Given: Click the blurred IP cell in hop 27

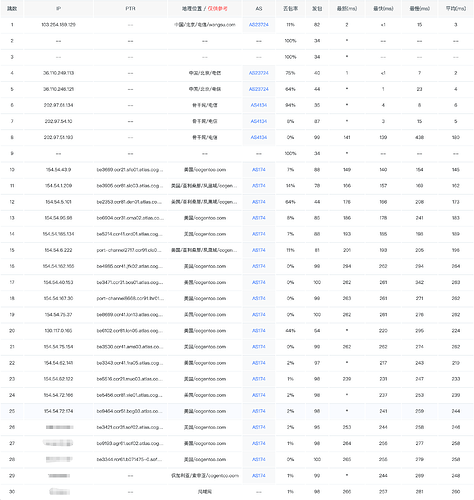Looking at the screenshot, I should 58,443.
